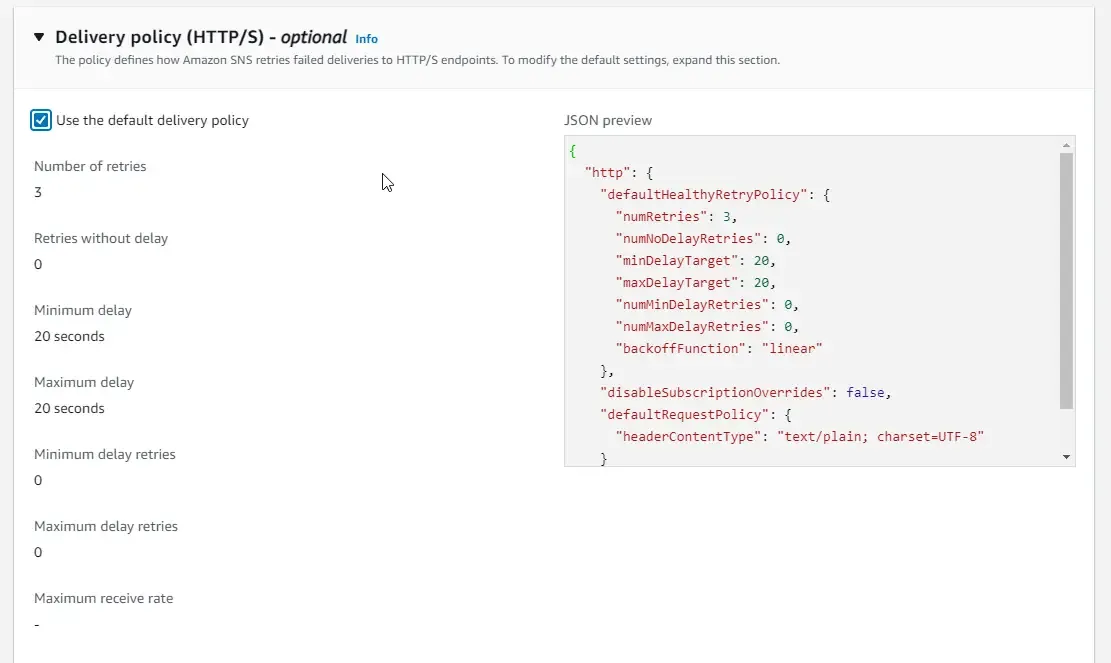1111x663 pixels.
Task: Click the JSON preview vertical scrollbar thumb
Action: [1067, 280]
